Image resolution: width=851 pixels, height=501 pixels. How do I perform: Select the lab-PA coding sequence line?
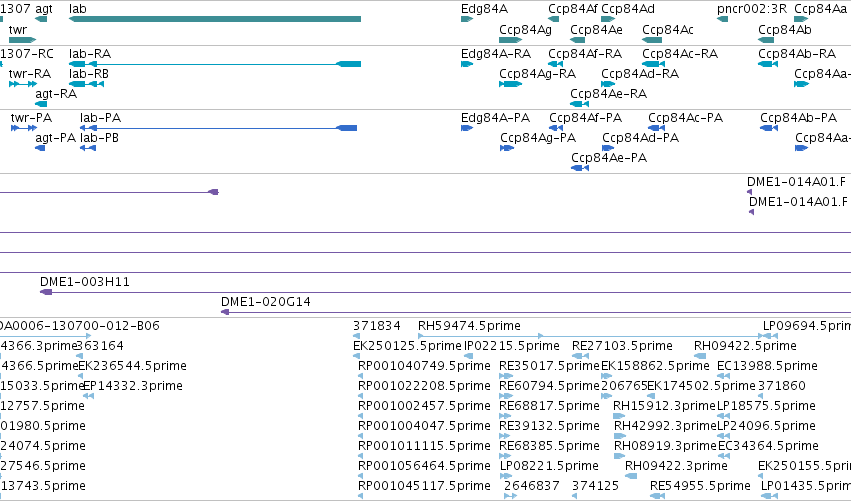(x=218, y=128)
